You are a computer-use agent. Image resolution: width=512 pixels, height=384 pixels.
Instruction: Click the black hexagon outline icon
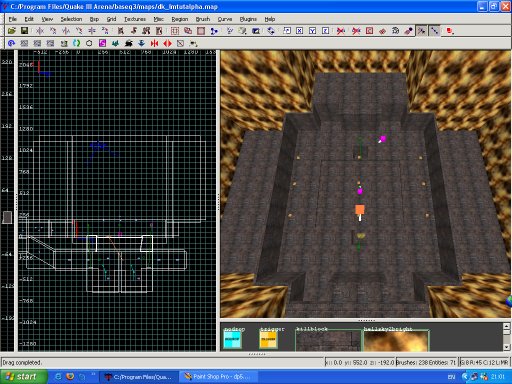coord(89,43)
